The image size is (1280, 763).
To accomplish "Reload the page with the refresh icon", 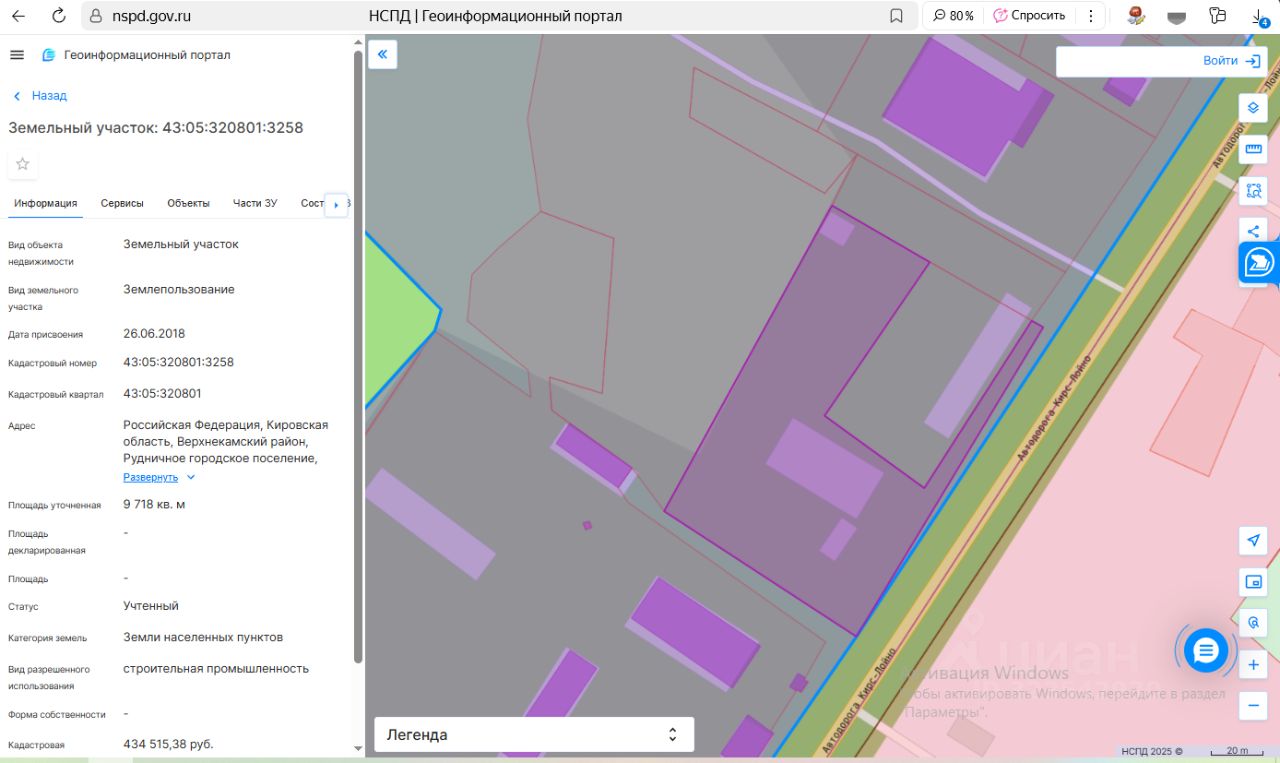I will (x=59, y=16).
